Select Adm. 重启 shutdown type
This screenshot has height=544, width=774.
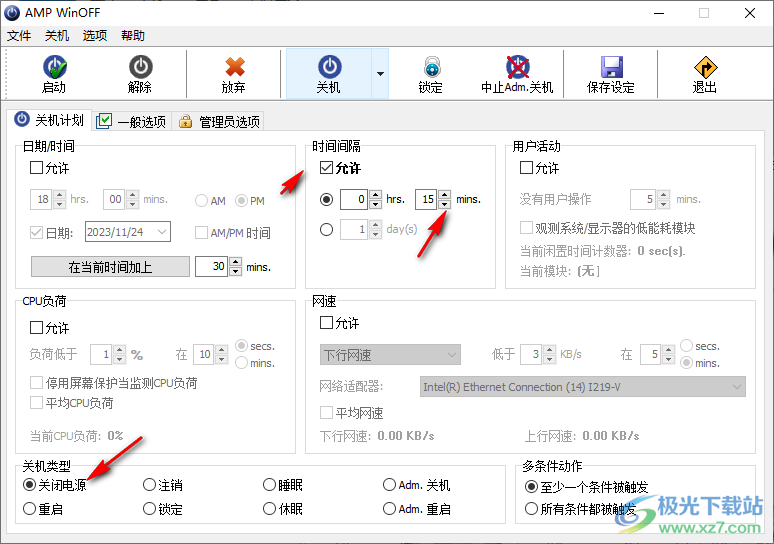[389, 508]
